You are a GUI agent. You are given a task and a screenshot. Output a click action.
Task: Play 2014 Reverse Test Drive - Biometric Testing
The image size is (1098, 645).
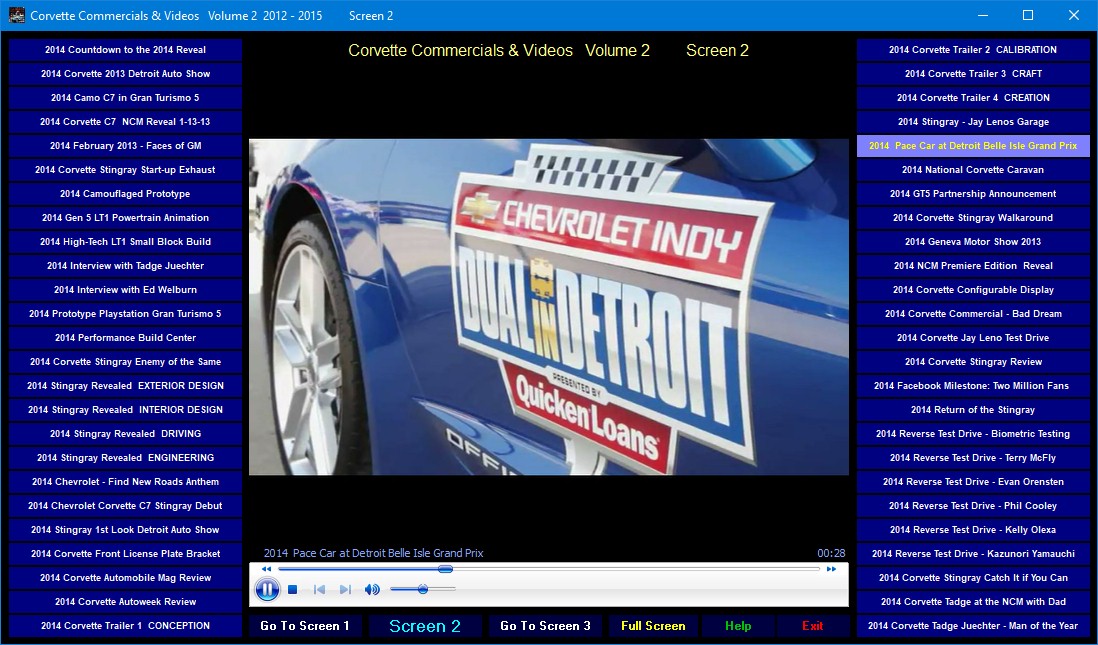973,434
